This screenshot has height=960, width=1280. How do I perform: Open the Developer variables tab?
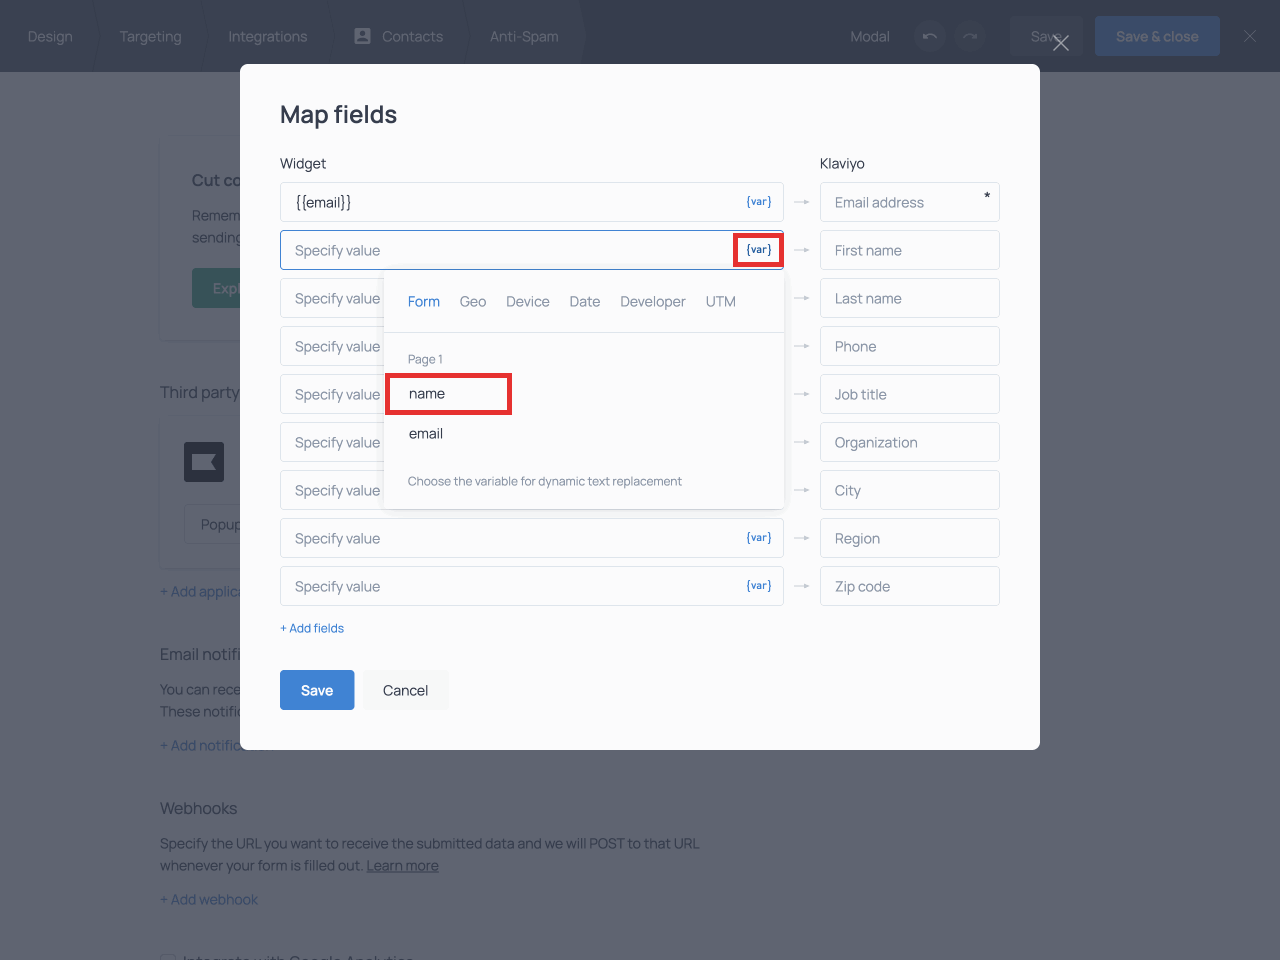(x=652, y=302)
